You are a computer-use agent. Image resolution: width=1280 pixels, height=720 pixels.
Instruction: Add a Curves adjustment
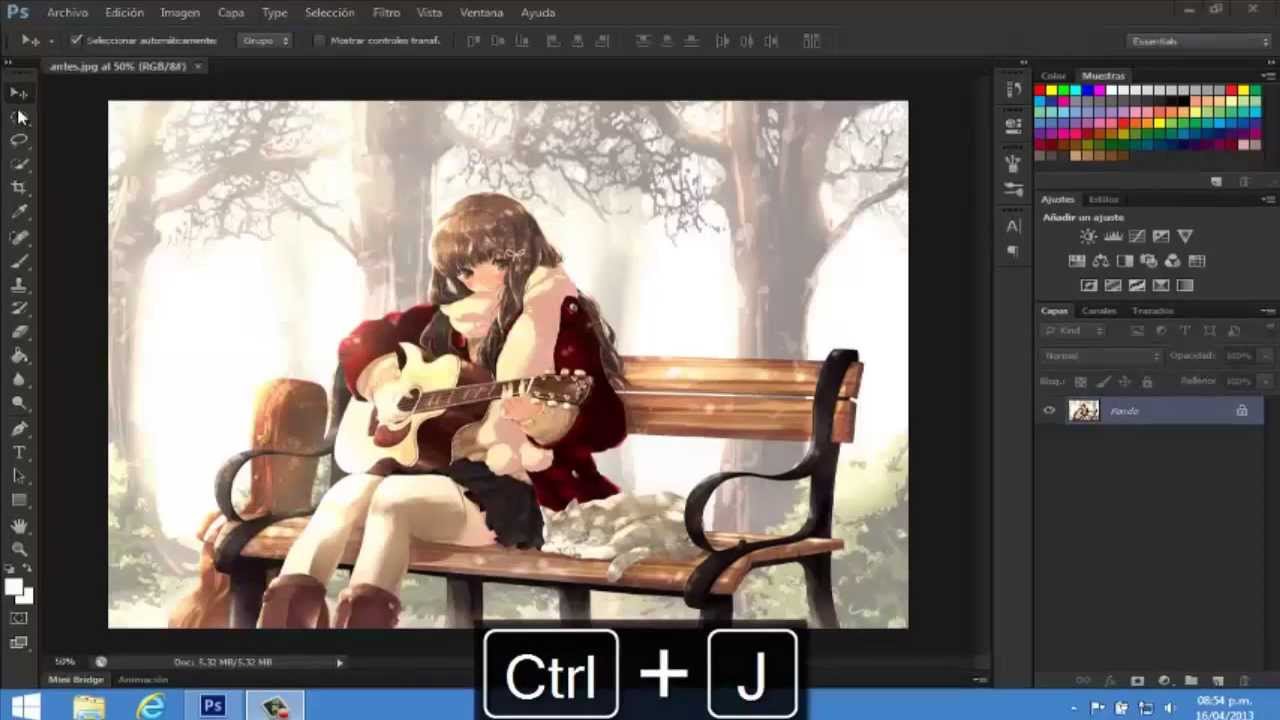(x=1137, y=237)
